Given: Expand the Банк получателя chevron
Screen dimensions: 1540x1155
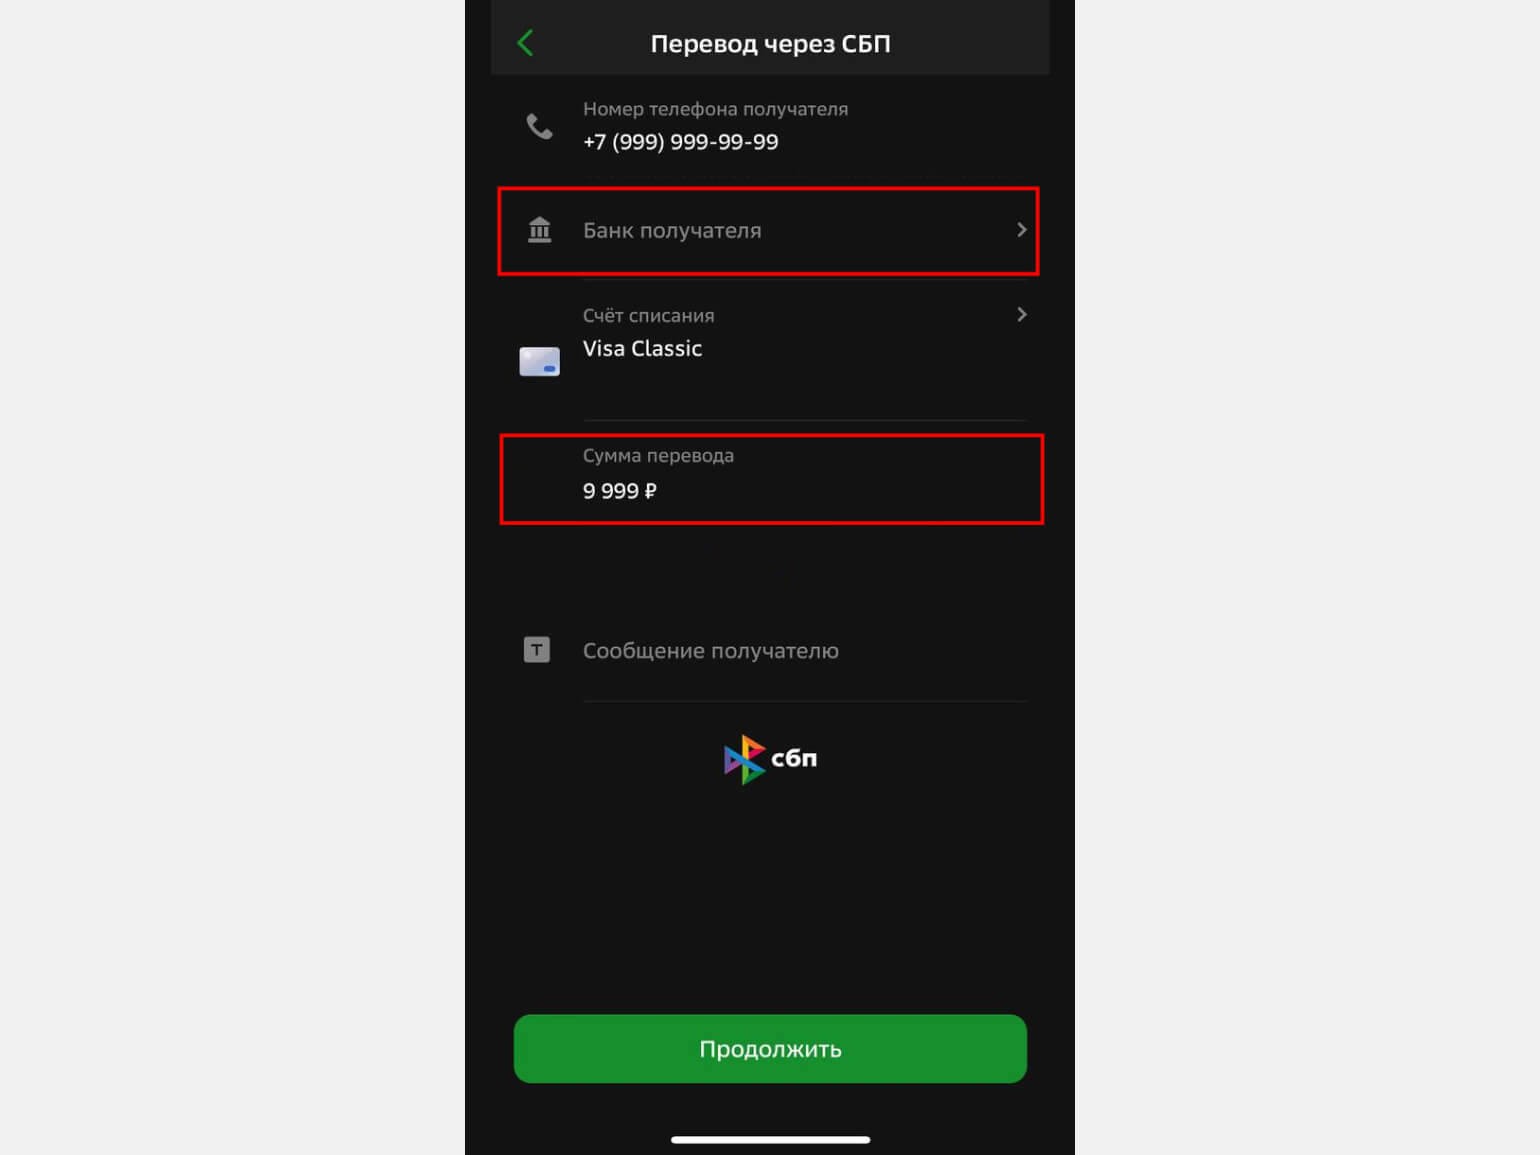Looking at the screenshot, I should coord(1021,230).
